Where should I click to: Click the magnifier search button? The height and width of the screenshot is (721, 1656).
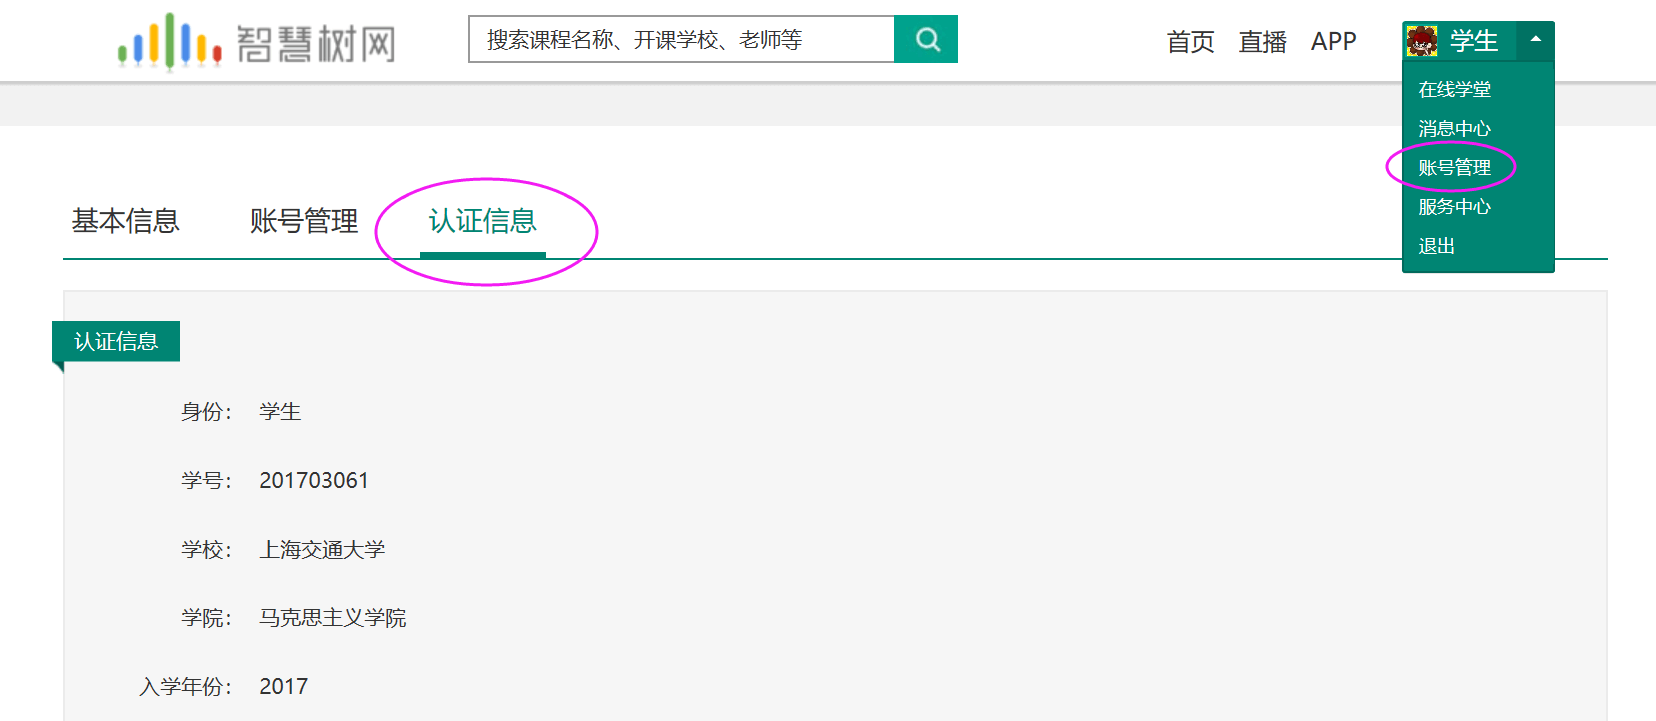click(x=926, y=40)
